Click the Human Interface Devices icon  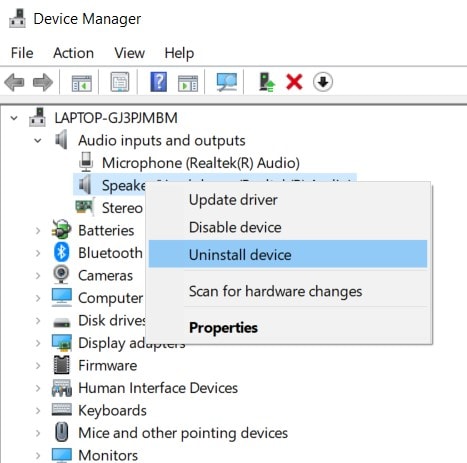[62, 388]
